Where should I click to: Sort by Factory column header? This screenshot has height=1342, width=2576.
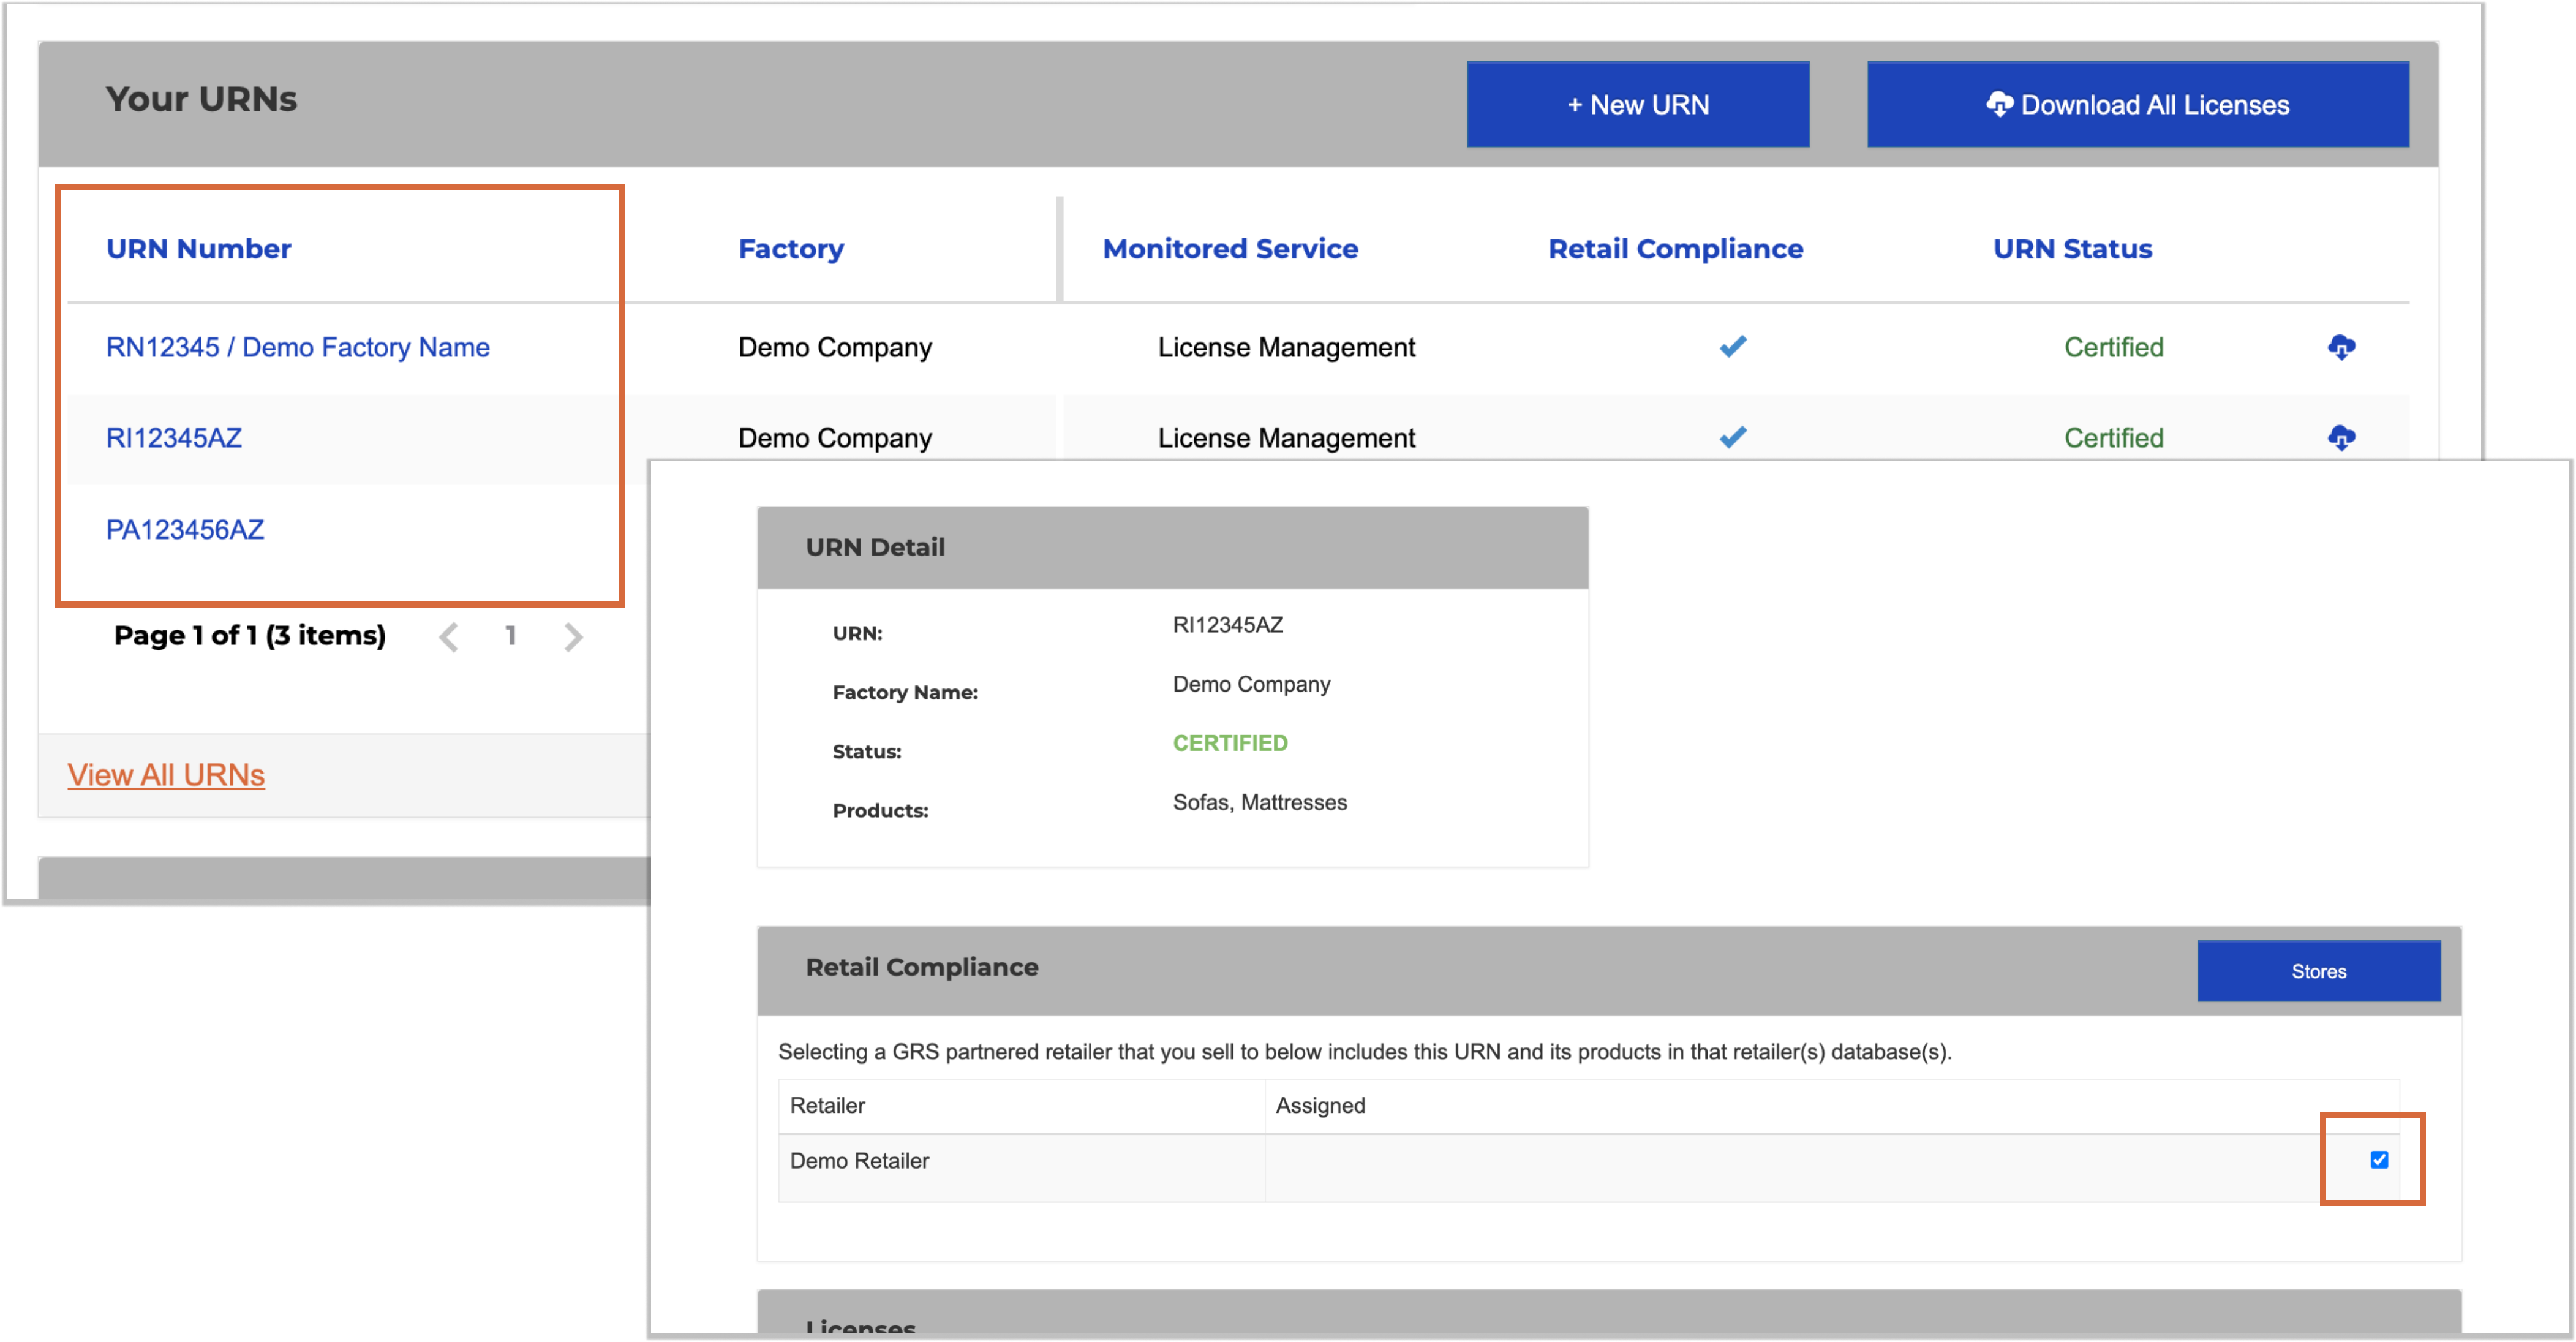click(790, 249)
